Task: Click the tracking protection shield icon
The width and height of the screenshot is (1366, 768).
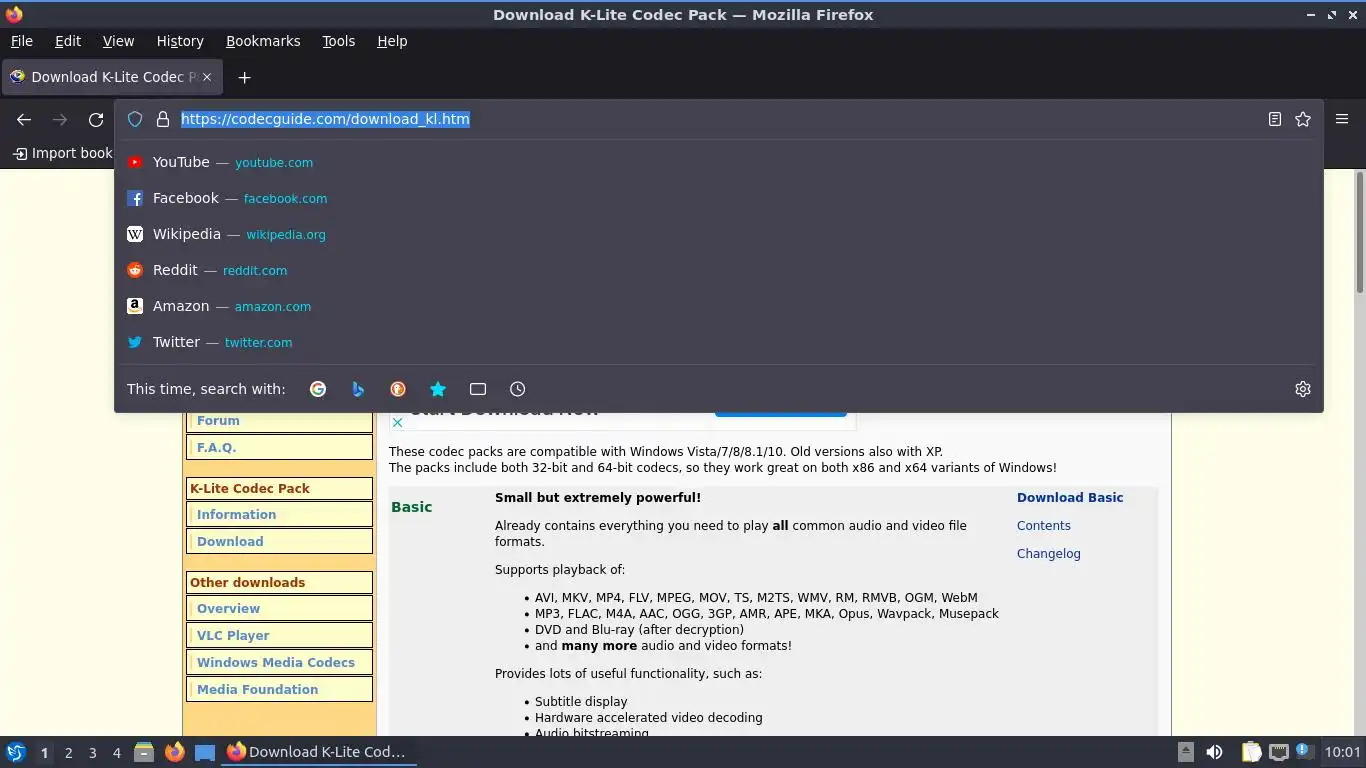Action: [135, 119]
